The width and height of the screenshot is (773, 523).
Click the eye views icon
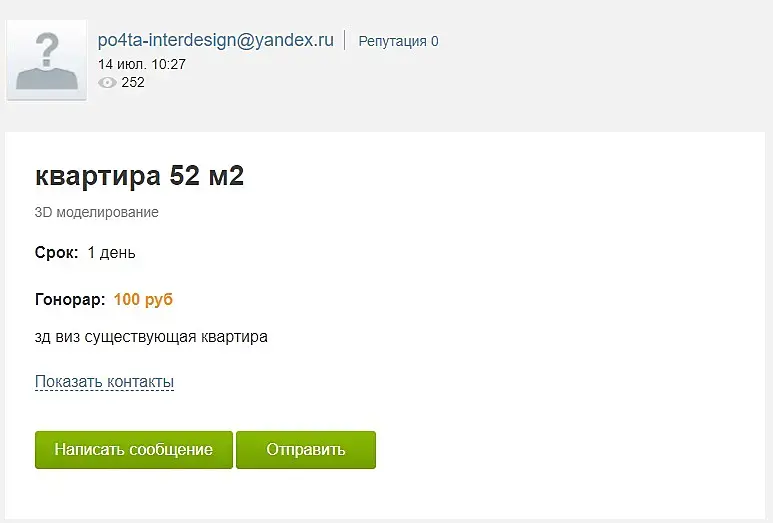point(107,83)
